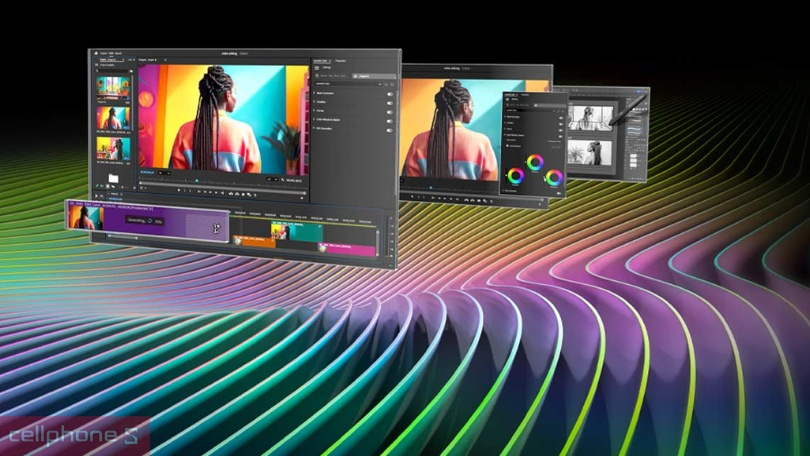This screenshot has width=810, height=456.
Task: Select the orange clip on the timeline
Action: 253,241
